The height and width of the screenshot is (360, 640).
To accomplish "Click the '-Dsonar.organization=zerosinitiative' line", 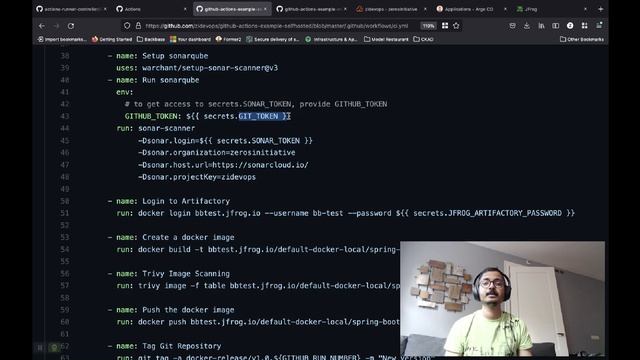I will click(217, 153).
